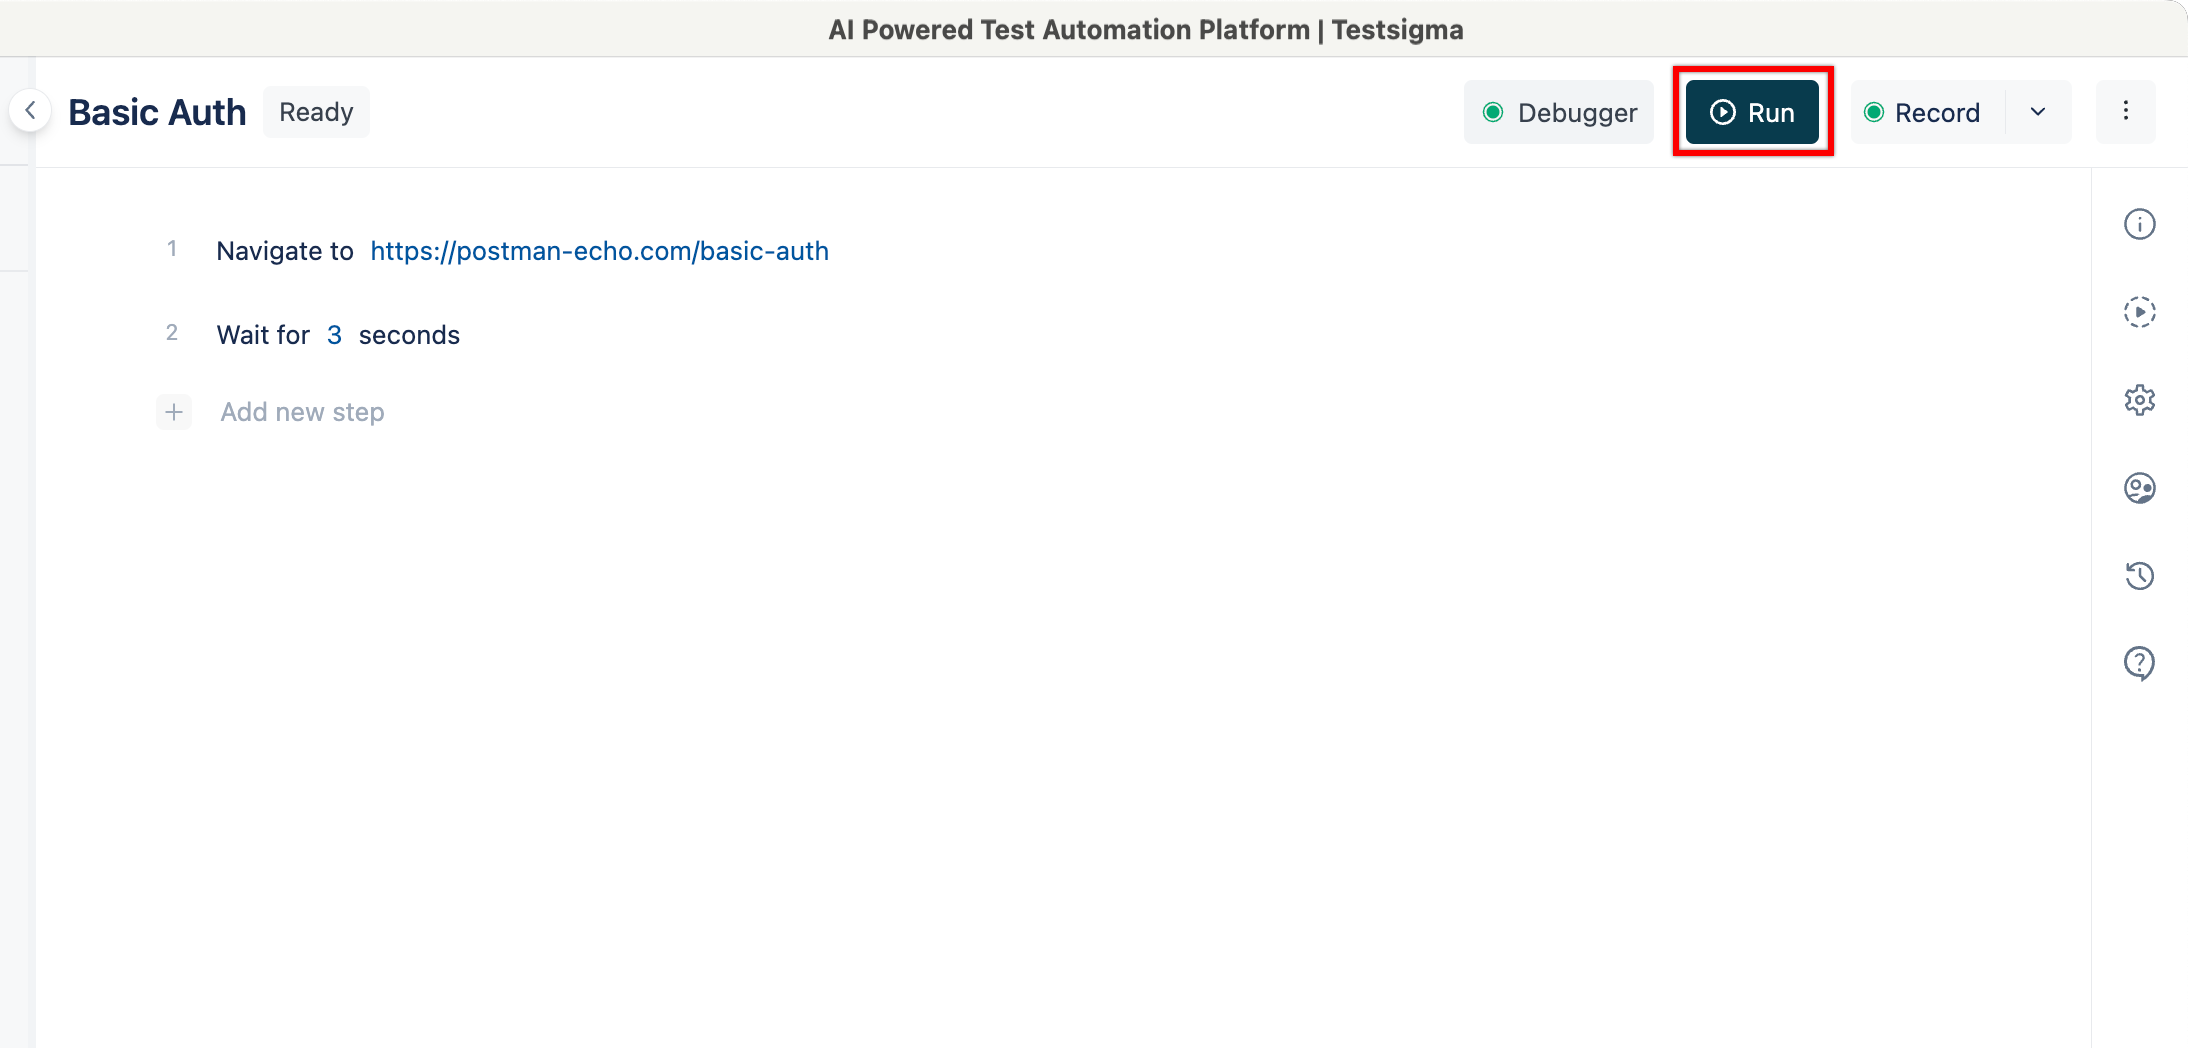The height and width of the screenshot is (1048, 2188).
Task: Run the Basic Auth test case
Action: tap(1752, 112)
